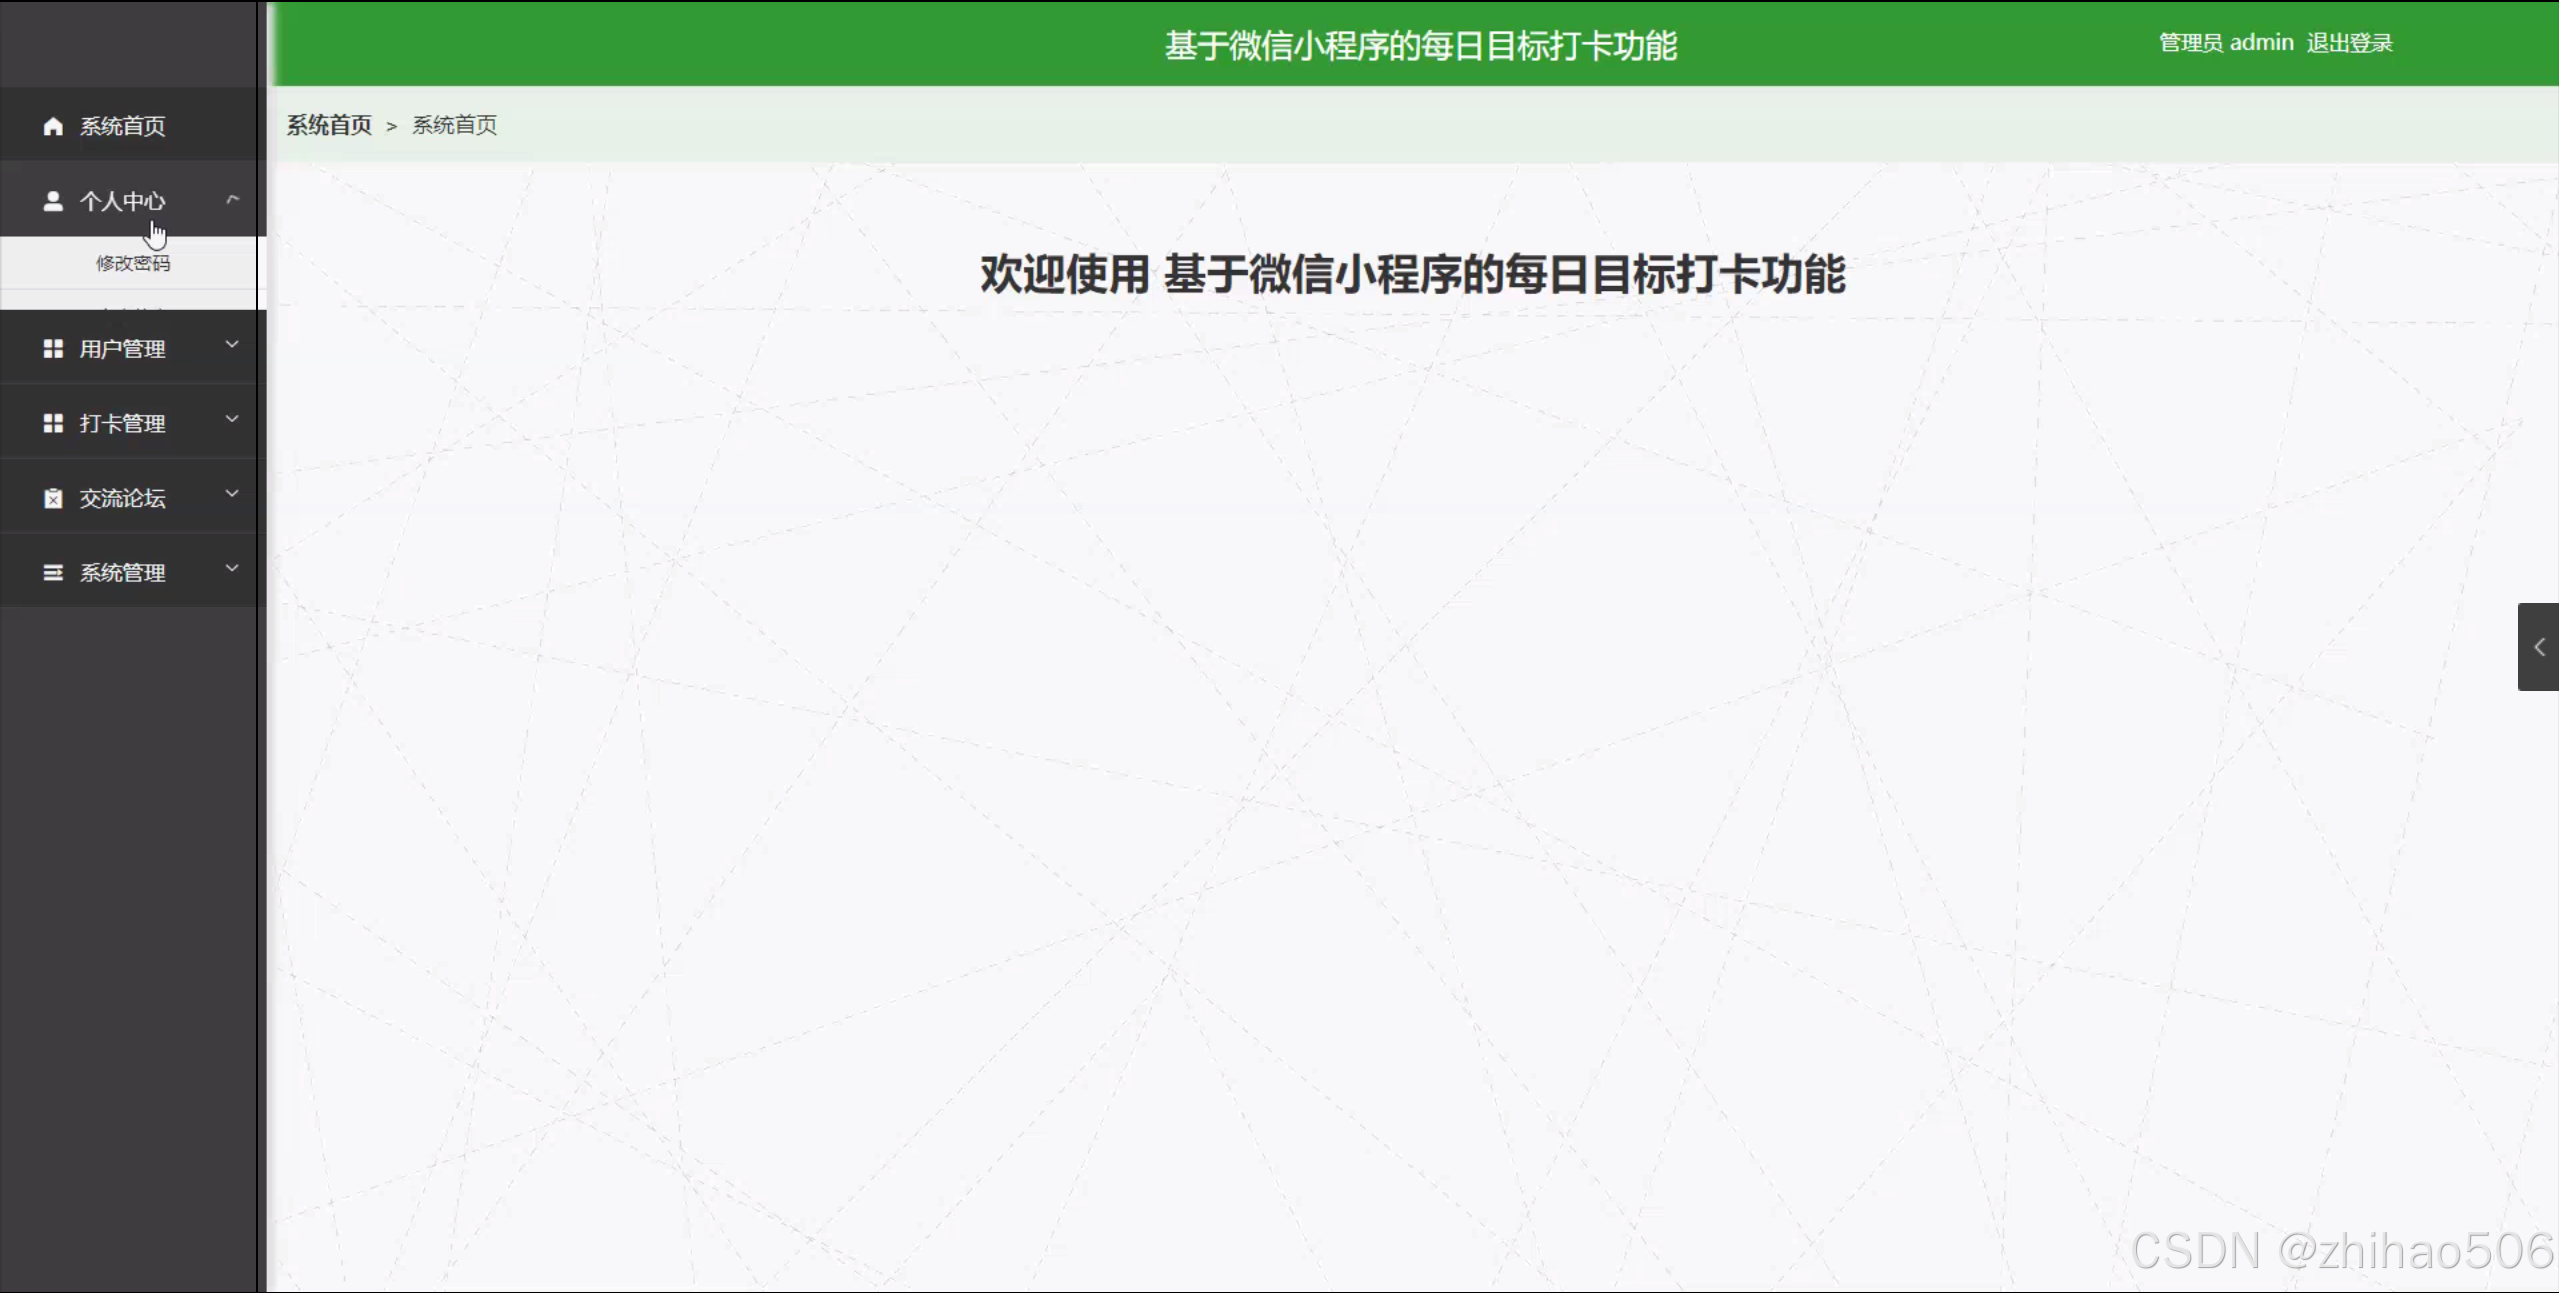Click the second 系统首页 breadcrumb item
This screenshot has width=2559, height=1293.
(454, 125)
